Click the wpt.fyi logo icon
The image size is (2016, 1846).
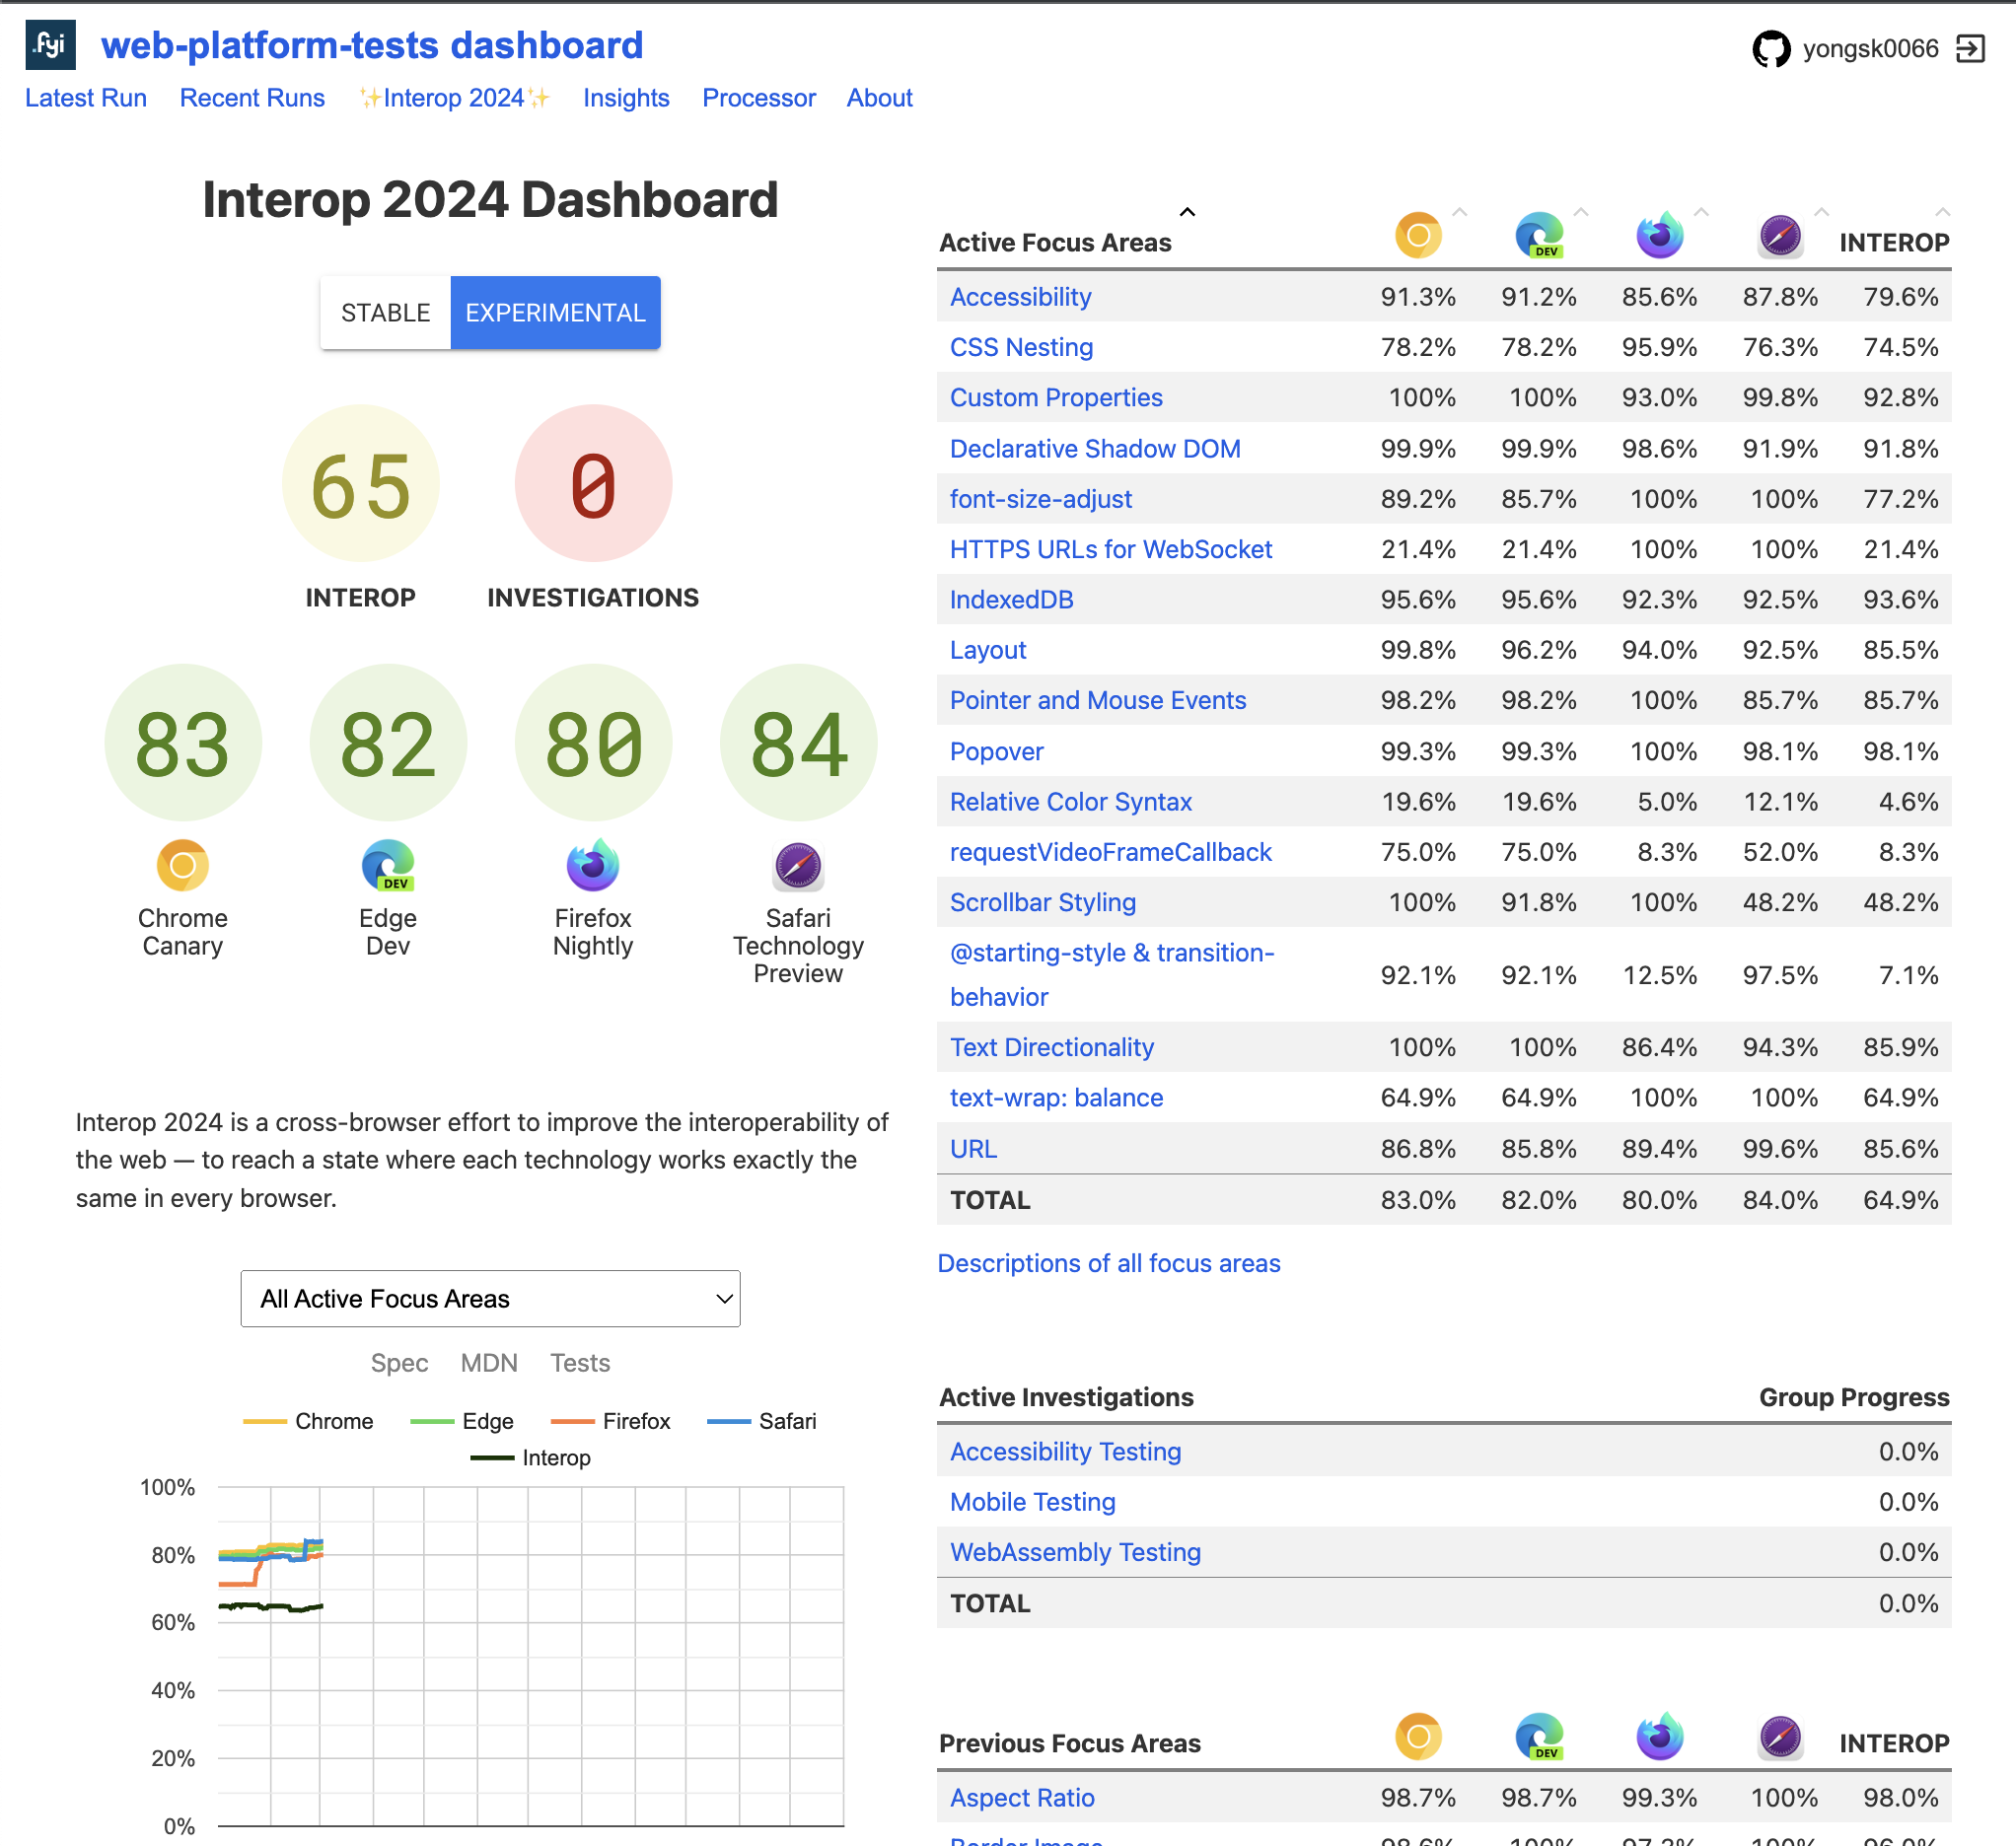[x=50, y=45]
